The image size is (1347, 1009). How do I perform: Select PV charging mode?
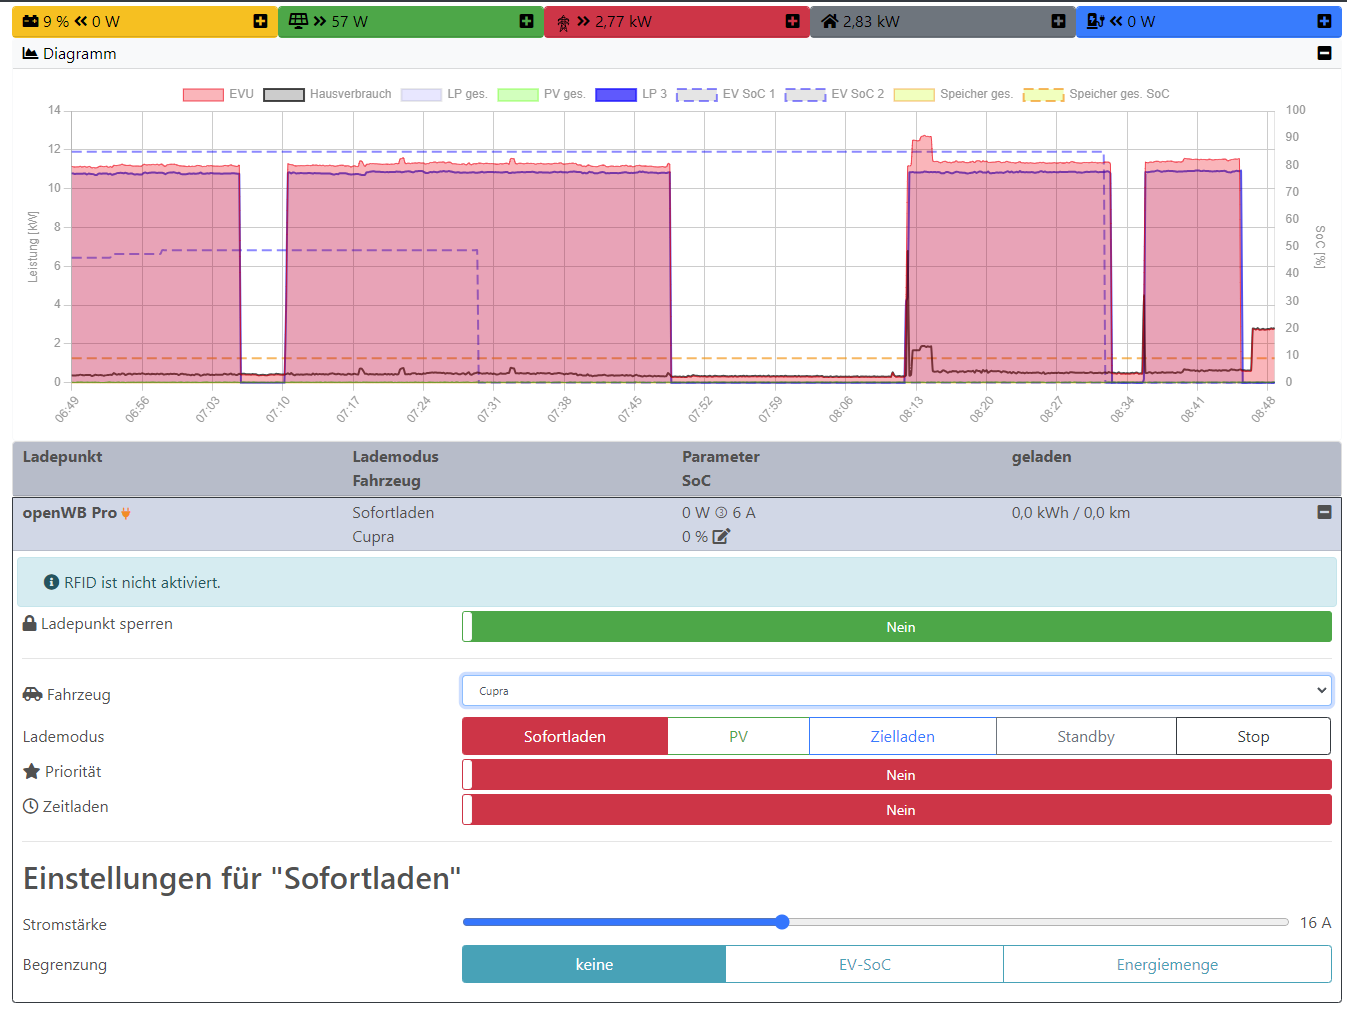pos(738,737)
